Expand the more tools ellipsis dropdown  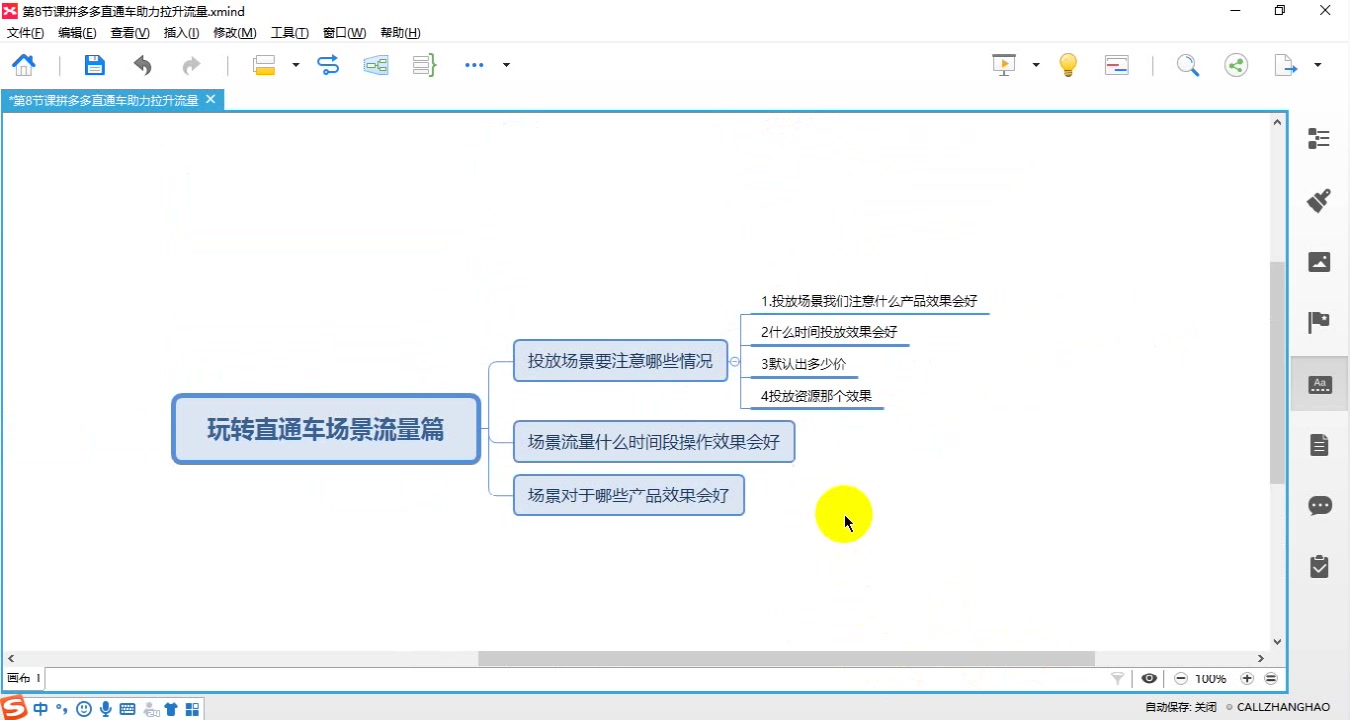tap(505, 65)
